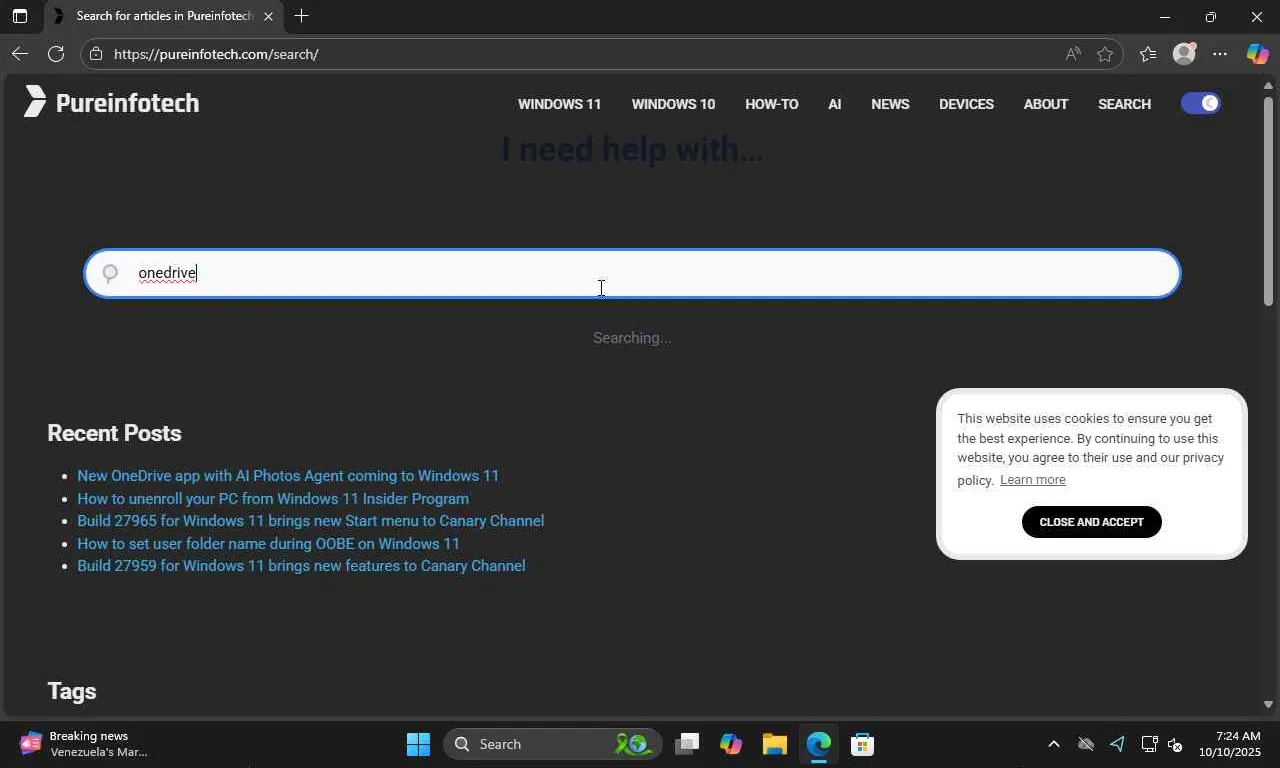Switch to Microsoft Edge on taskbar

[x=819, y=744]
